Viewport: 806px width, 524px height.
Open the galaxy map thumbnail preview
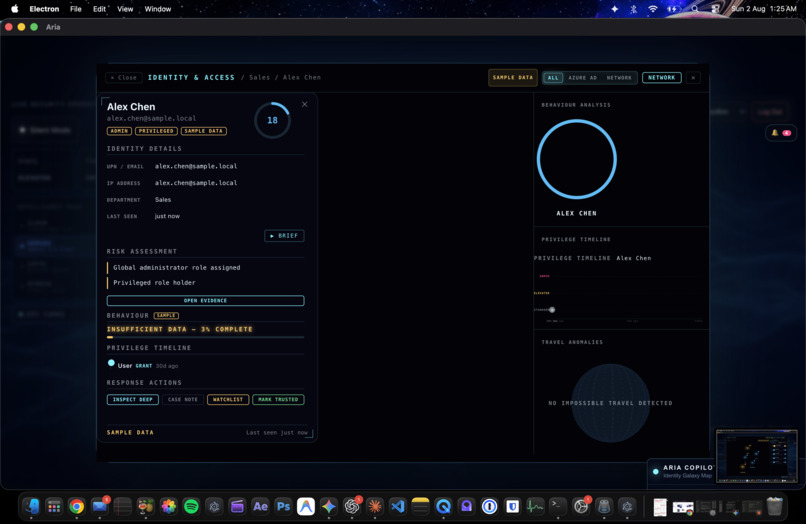(x=757, y=456)
